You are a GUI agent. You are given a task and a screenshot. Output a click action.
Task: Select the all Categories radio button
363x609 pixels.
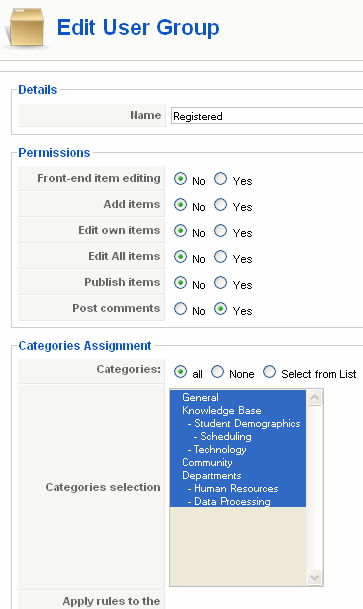[x=180, y=372]
